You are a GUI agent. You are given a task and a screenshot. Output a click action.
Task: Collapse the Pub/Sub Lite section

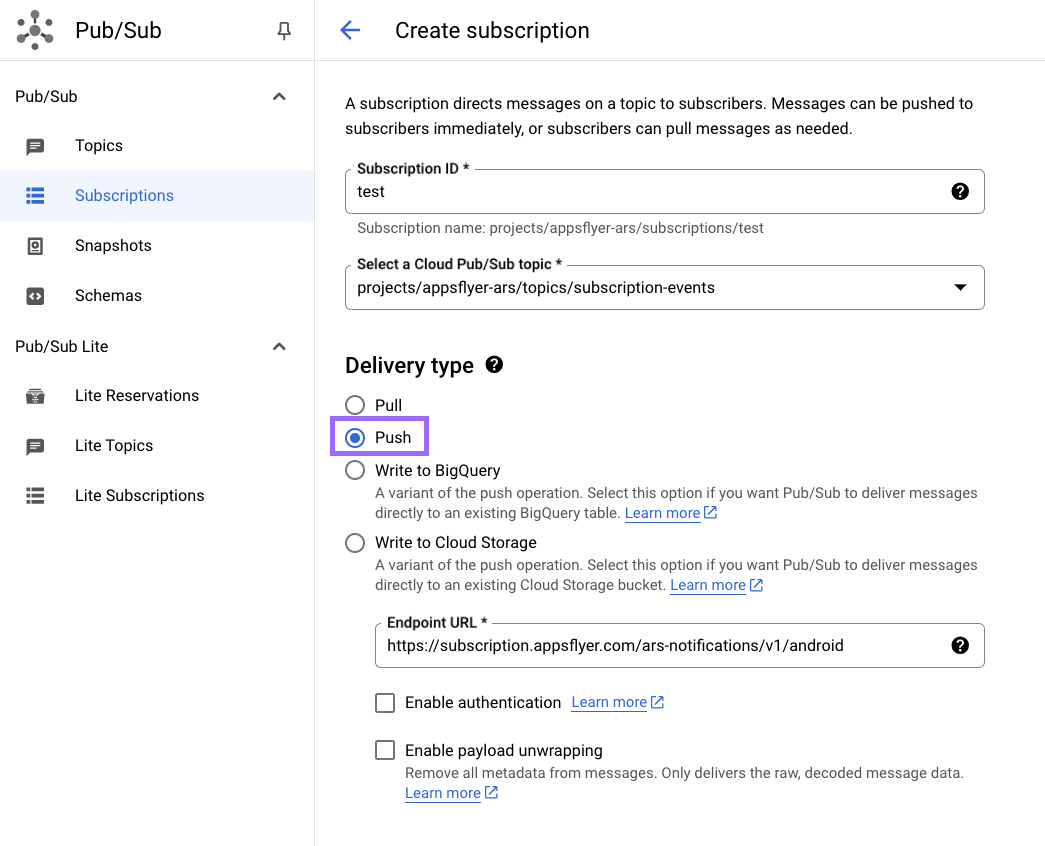click(280, 346)
